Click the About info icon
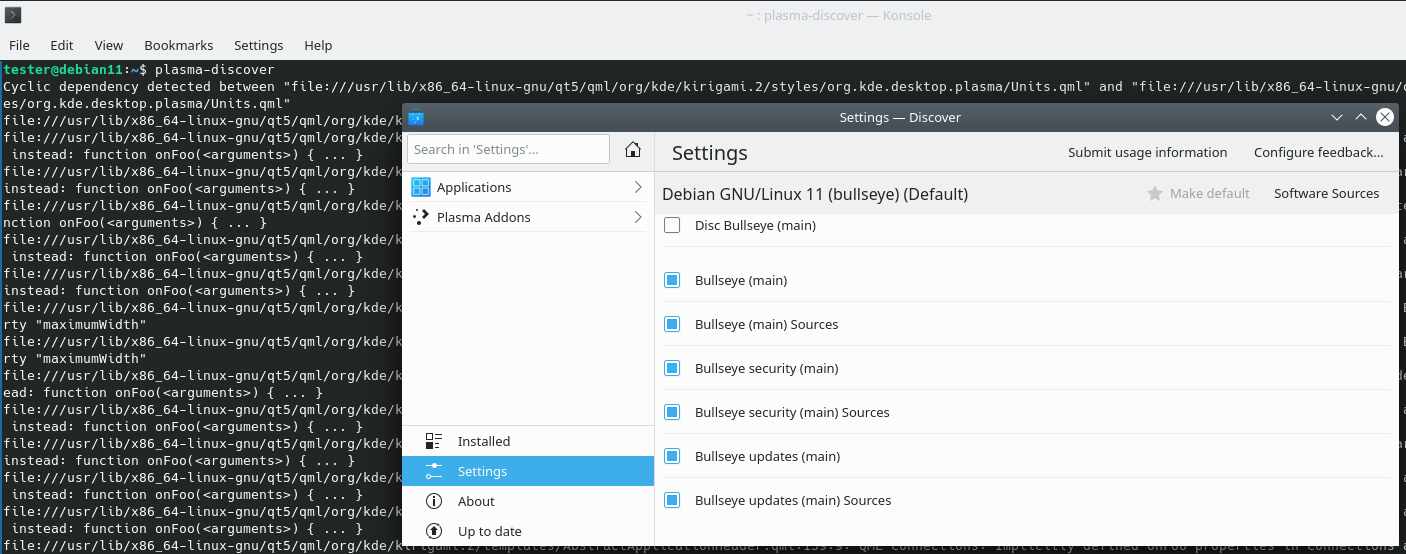This screenshot has width=1406, height=554. tap(434, 501)
